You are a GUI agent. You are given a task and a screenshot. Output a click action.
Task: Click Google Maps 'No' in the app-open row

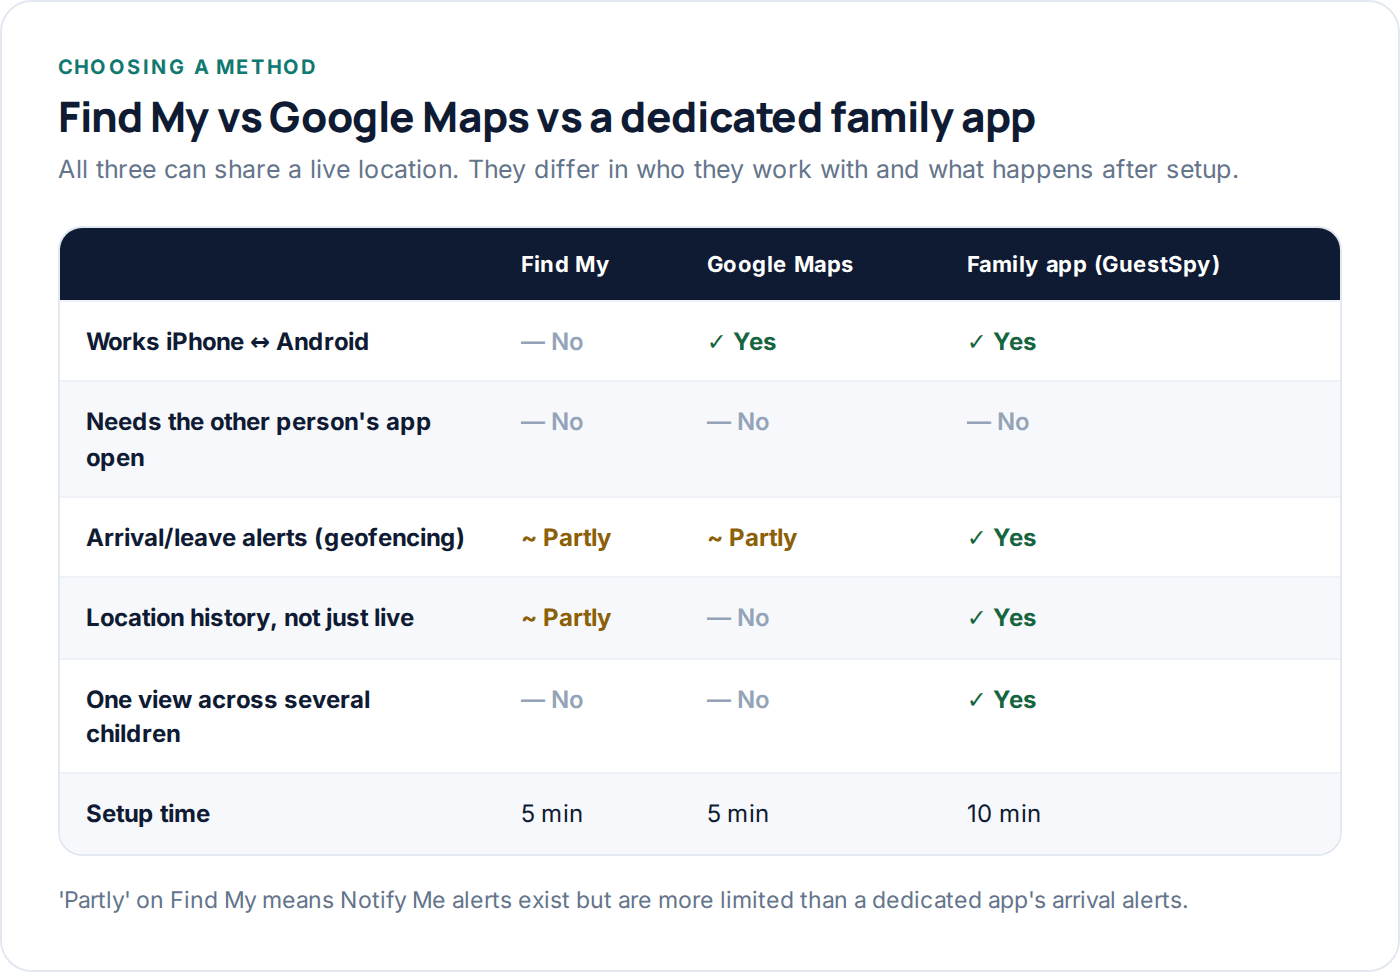coord(738,422)
